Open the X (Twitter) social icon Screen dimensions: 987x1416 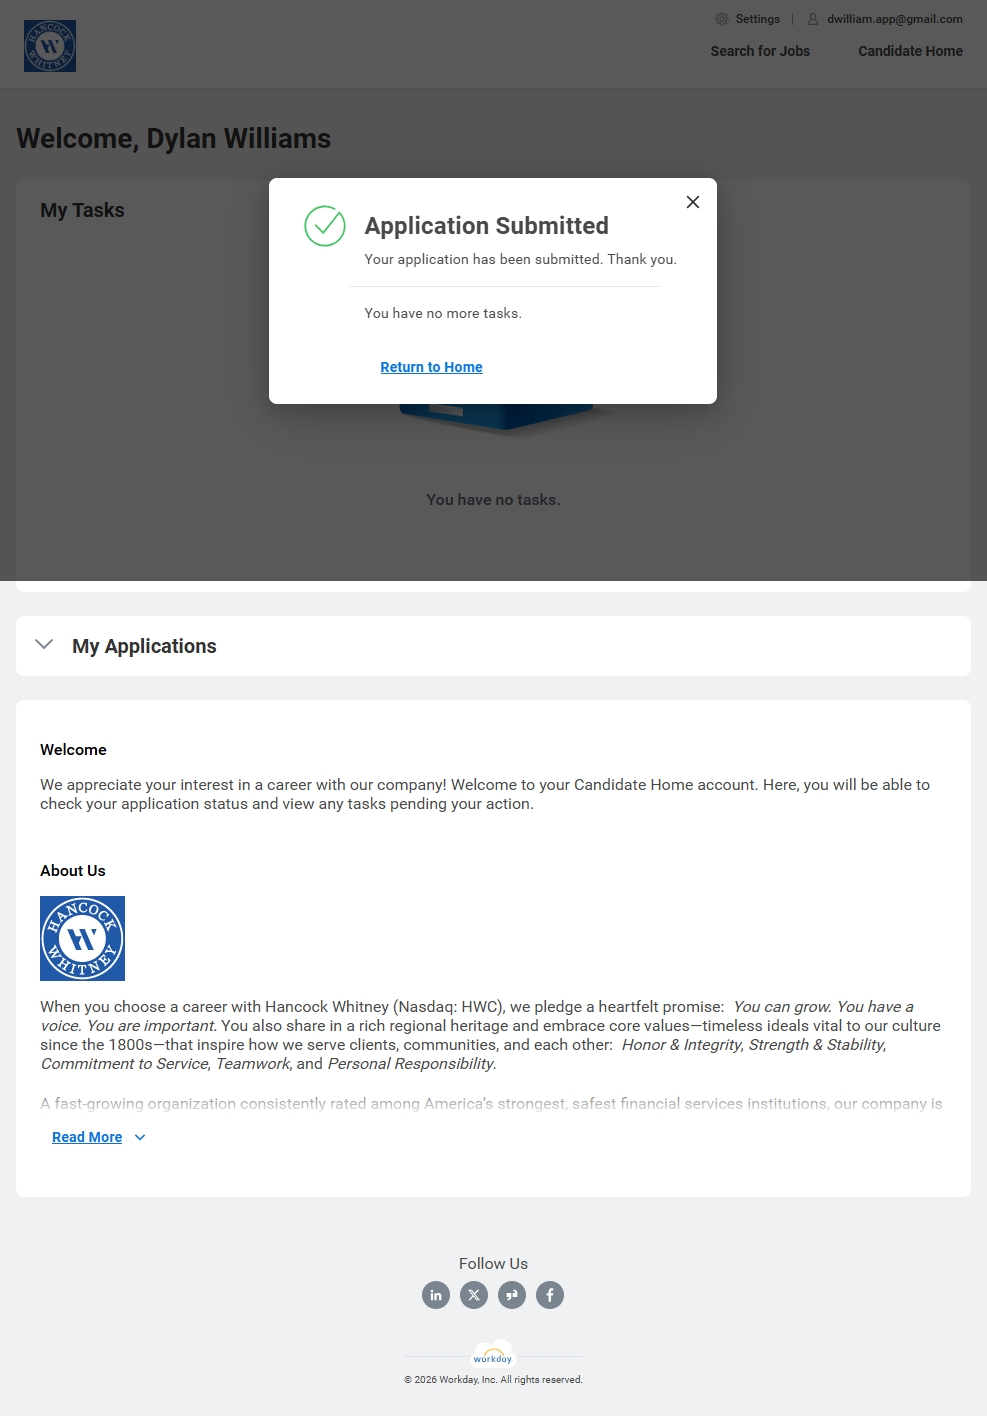click(474, 1295)
